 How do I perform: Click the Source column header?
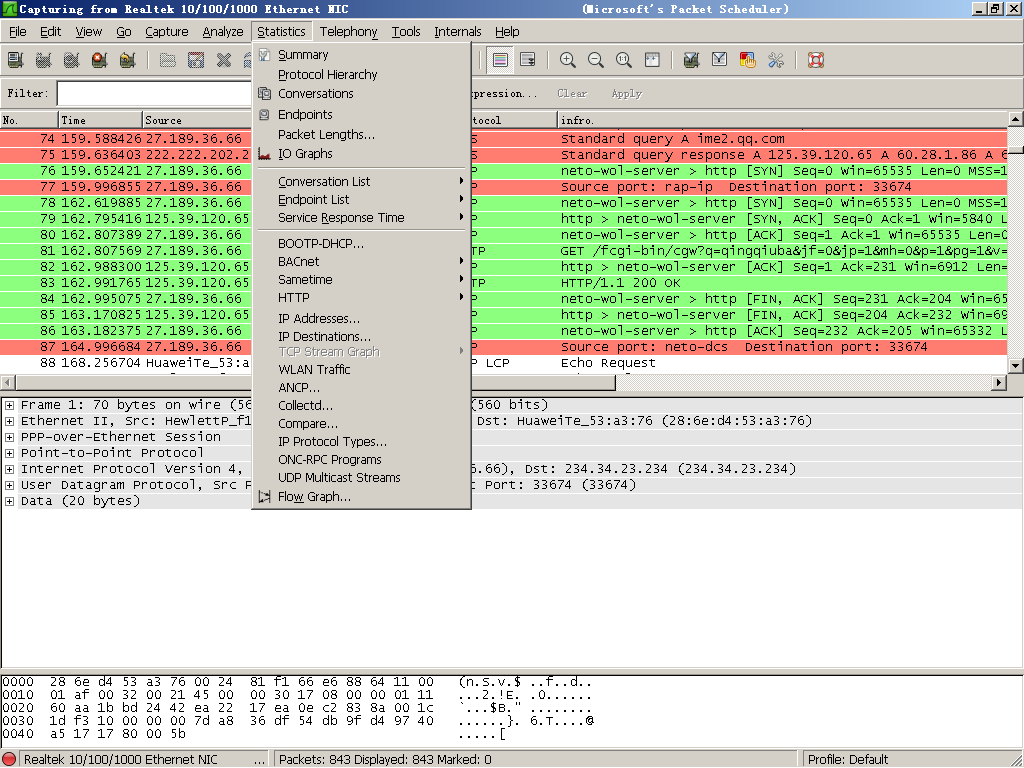click(197, 120)
